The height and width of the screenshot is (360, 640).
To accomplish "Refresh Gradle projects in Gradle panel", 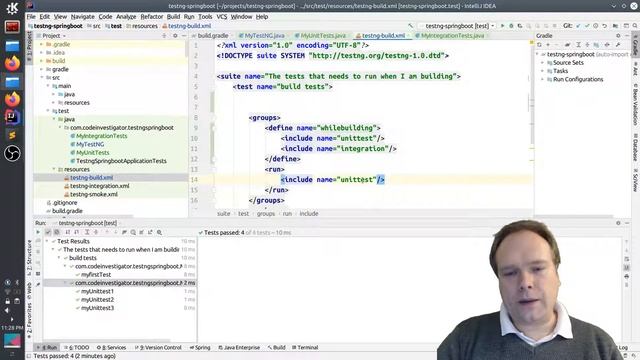I will pyautogui.click(x=539, y=44).
